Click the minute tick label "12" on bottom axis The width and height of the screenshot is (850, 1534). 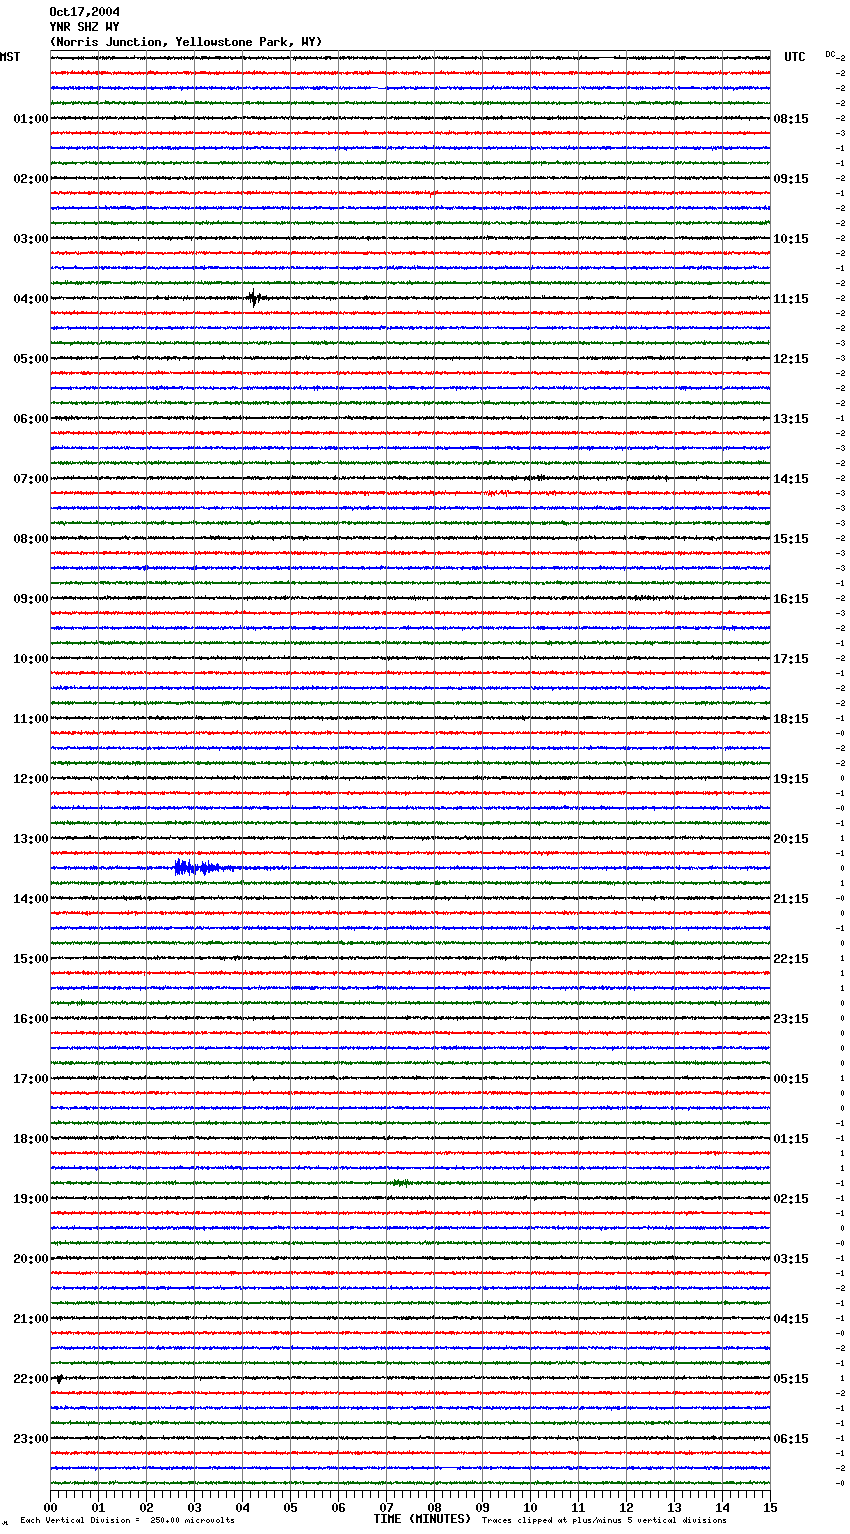(x=626, y=1507)
